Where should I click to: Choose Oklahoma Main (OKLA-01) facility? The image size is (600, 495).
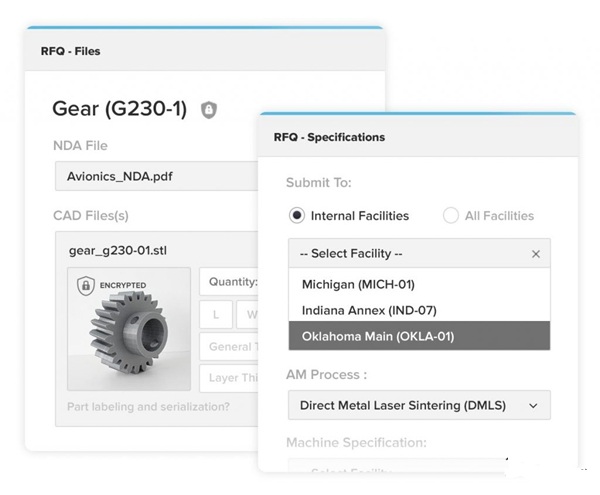pyautogui.click(x=419, y=336)
